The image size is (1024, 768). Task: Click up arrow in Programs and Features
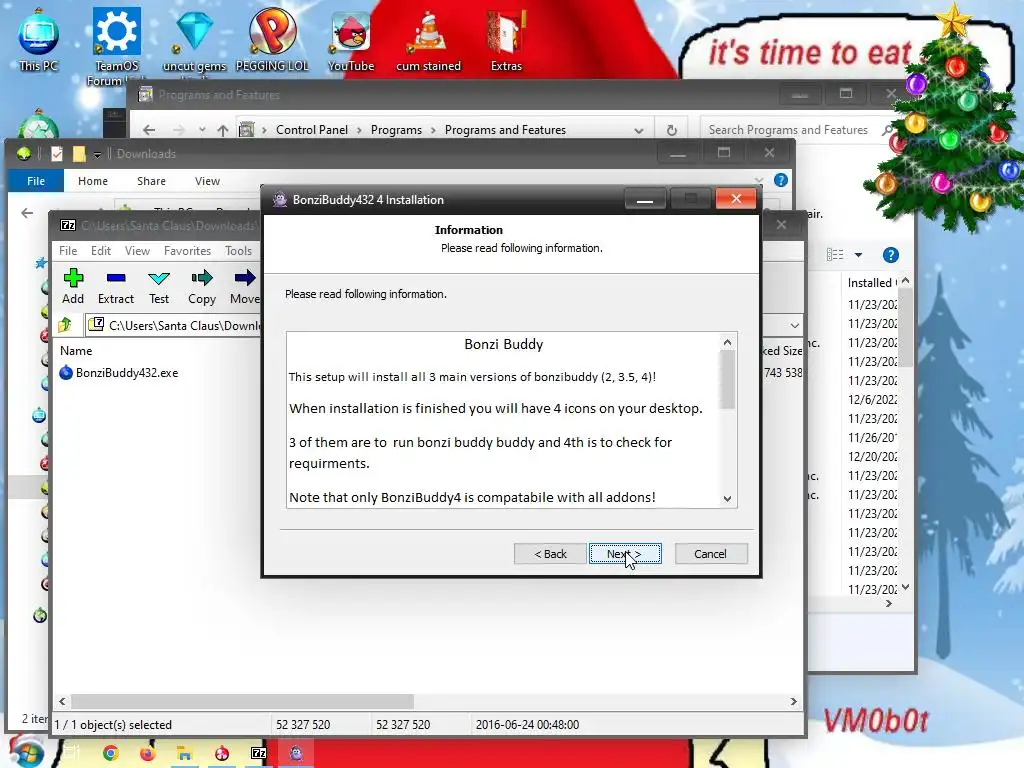pos(223,130)
